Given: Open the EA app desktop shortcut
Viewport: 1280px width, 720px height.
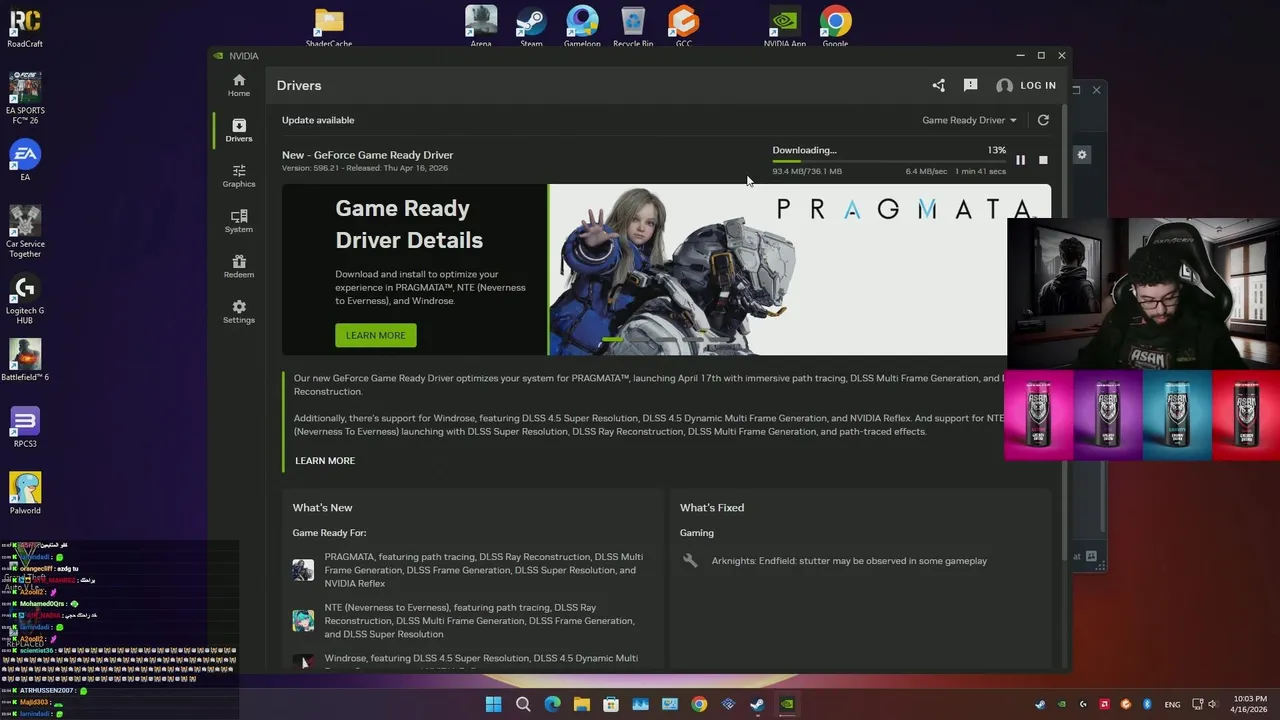Looking at the screenshot, I should point(25,161).
